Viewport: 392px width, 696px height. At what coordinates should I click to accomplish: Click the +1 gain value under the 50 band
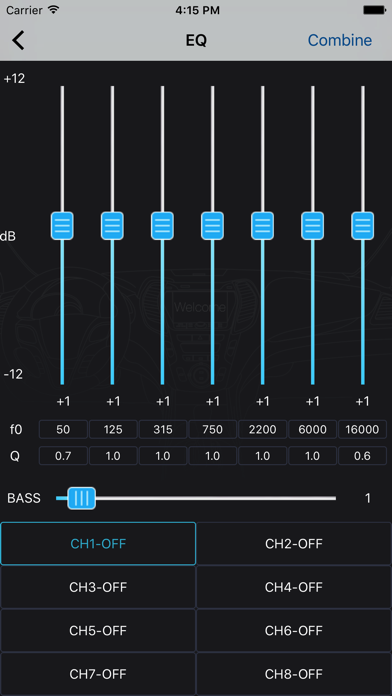point(63,401)
